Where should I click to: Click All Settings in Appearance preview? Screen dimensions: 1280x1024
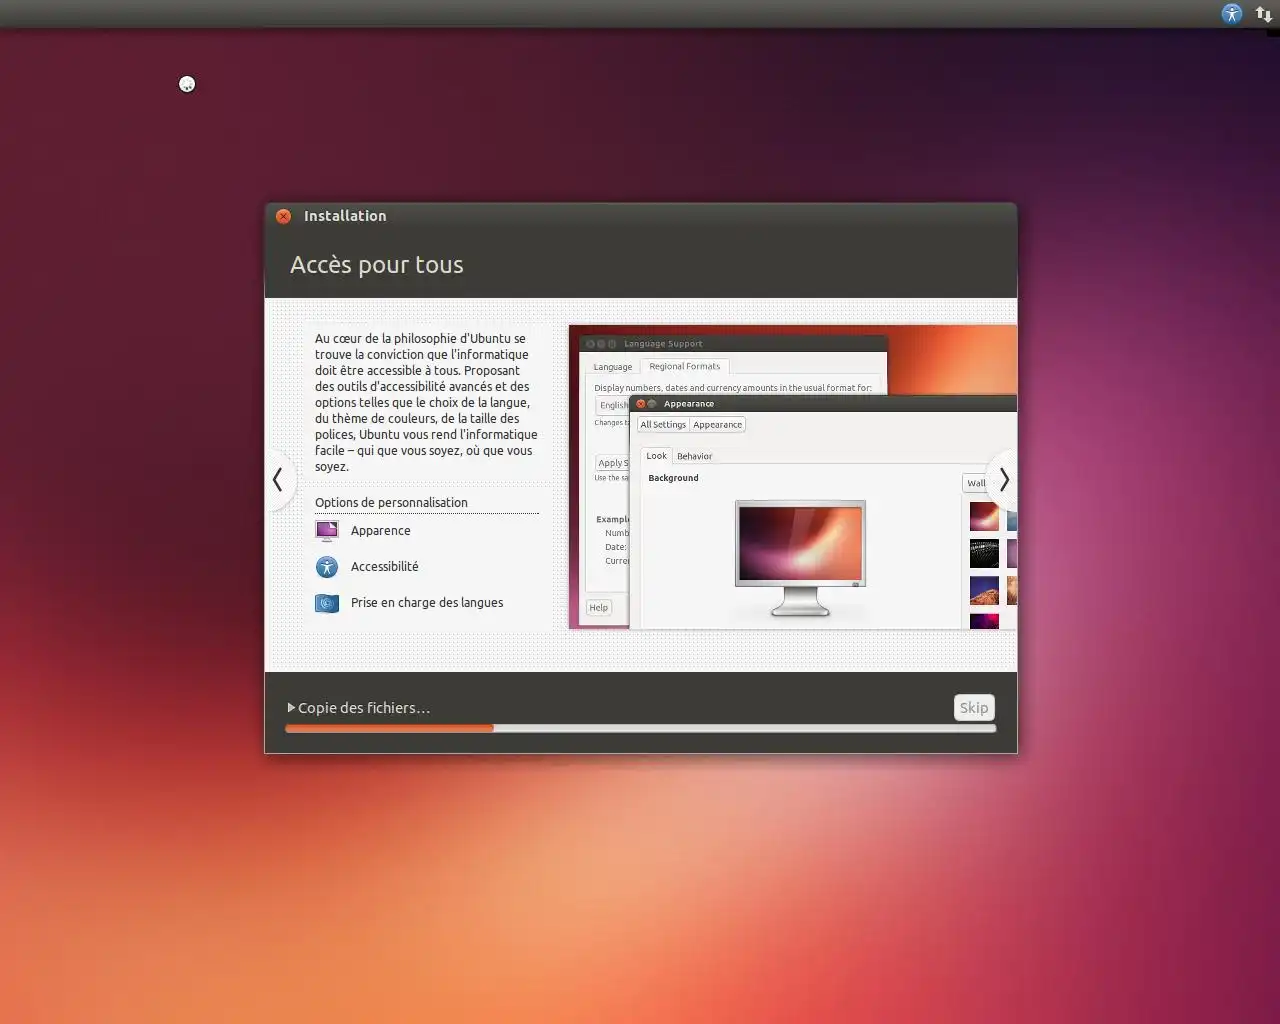pos(663,424)
